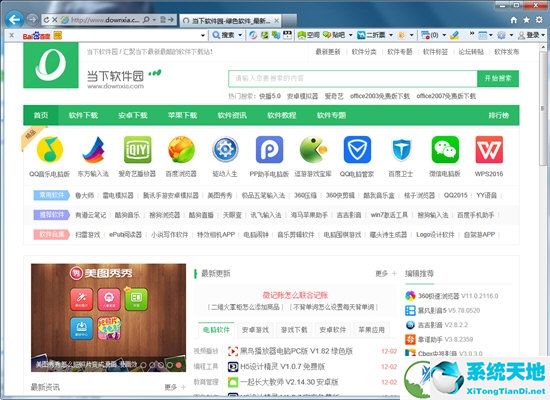Click the ePub阅读器 link
Screen dimensions: 550x400
(125, 234)
